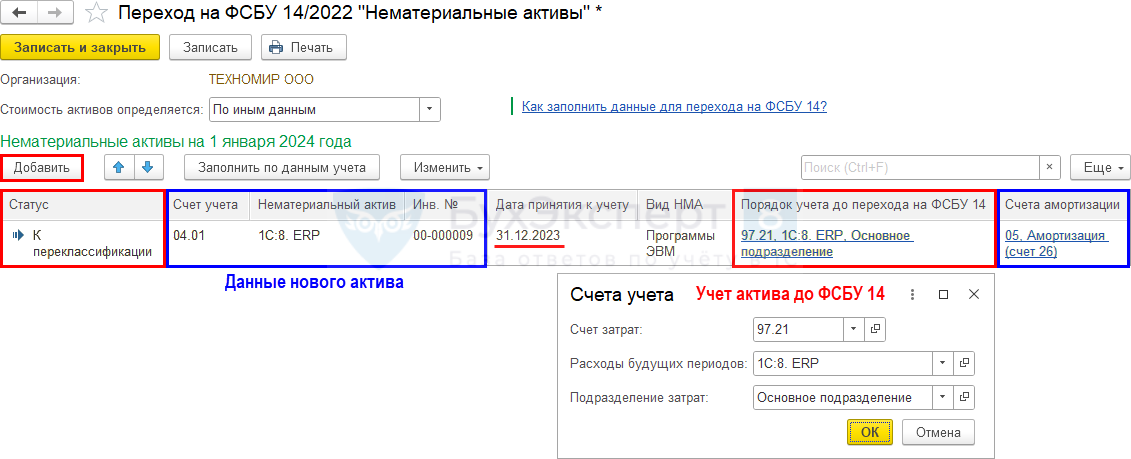Image resolution: width=1131 pixels, height=459 pixels.
Task: Open the Еще menu
Action: point(1099,168)
